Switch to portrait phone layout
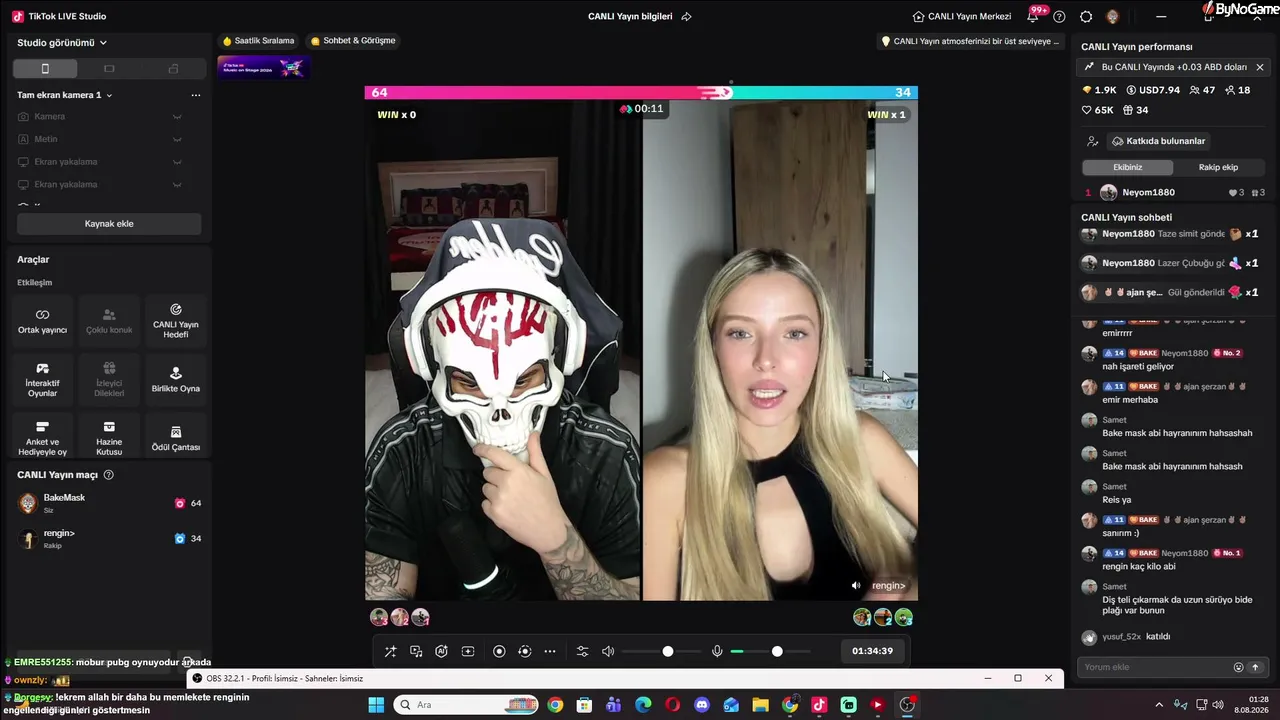 point(45,69)
